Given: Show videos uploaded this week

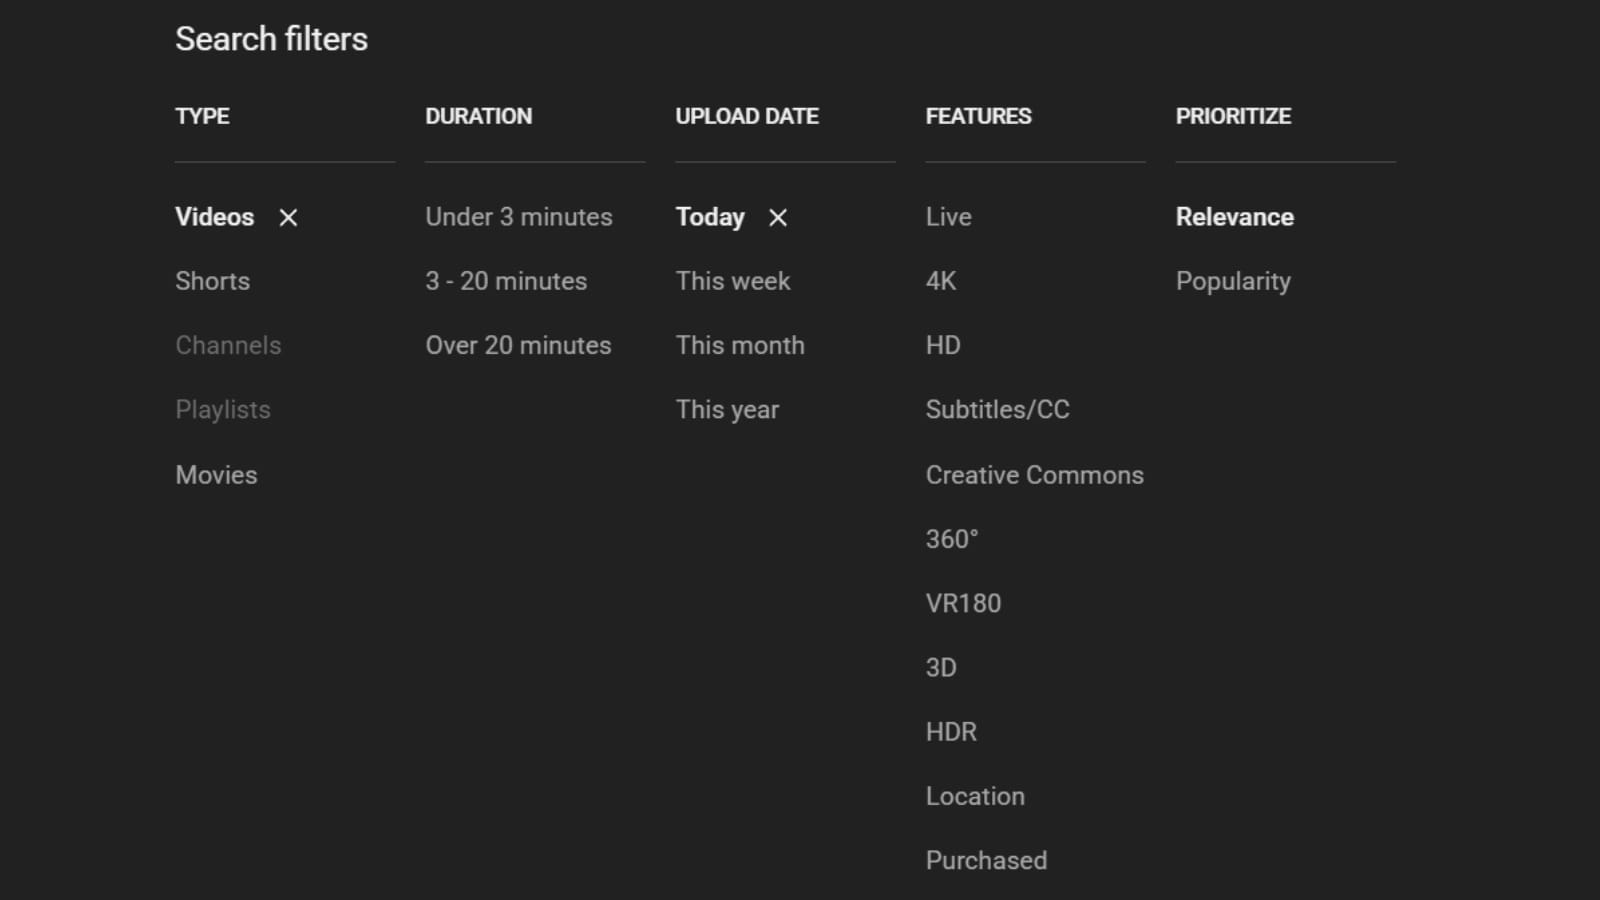Looking at the screenshot, I should coord(733,281).
